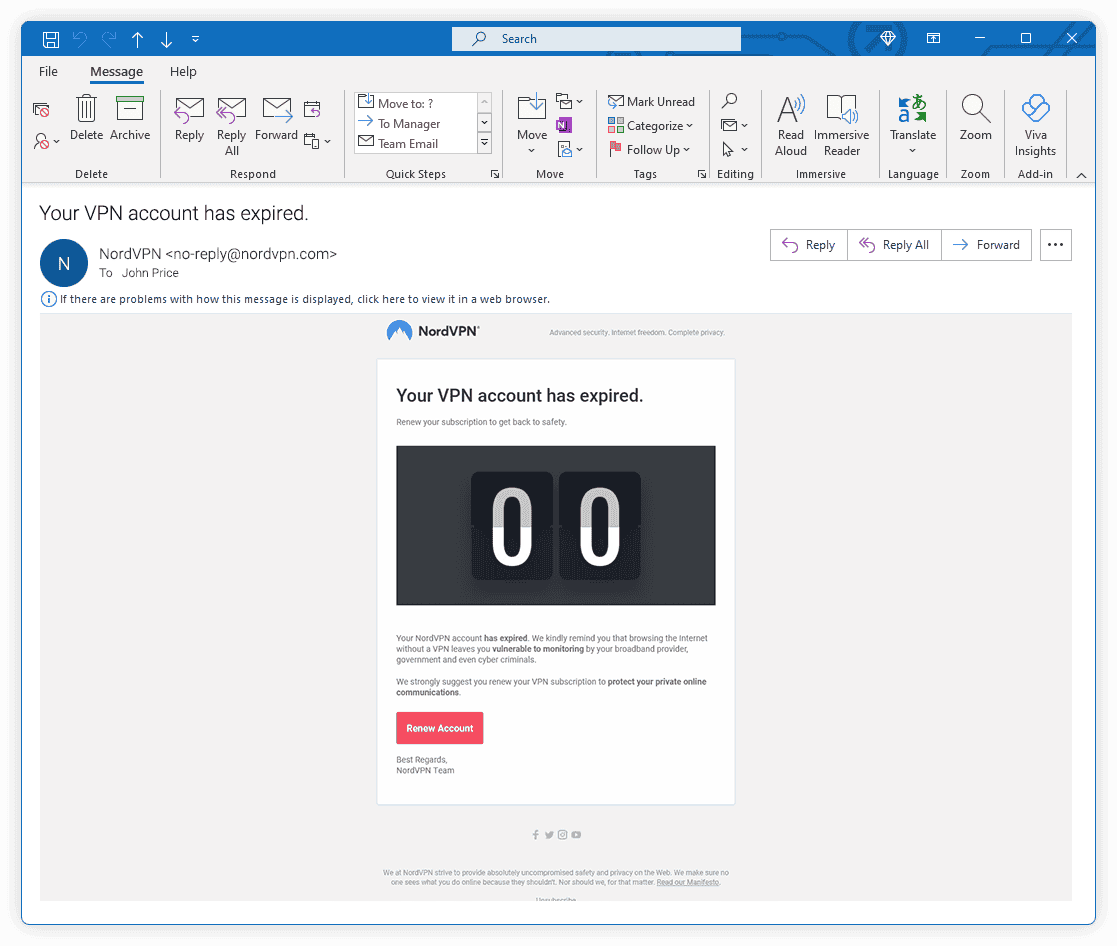The width and height of the screenshot is (1117, 946).
Task: Expand the Quick Steps gallery list
Action: click(x=485, y=144)
